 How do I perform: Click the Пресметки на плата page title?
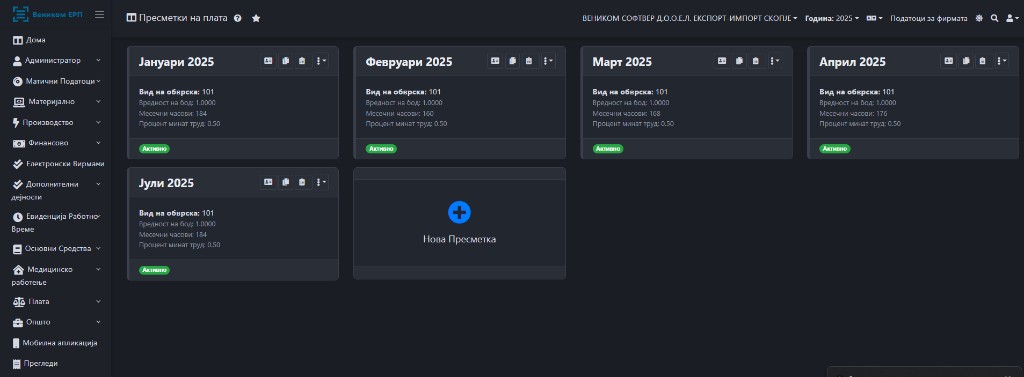click(x=184, y=18)
